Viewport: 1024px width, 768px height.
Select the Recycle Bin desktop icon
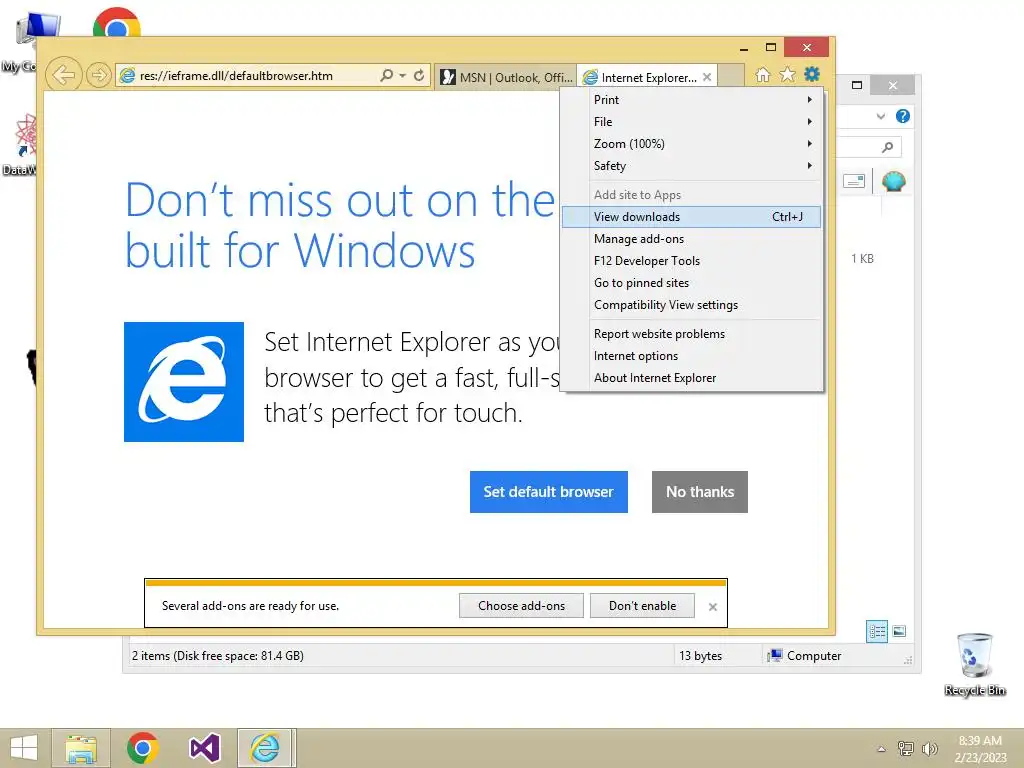pyautogui.click(x=974, y=664)
